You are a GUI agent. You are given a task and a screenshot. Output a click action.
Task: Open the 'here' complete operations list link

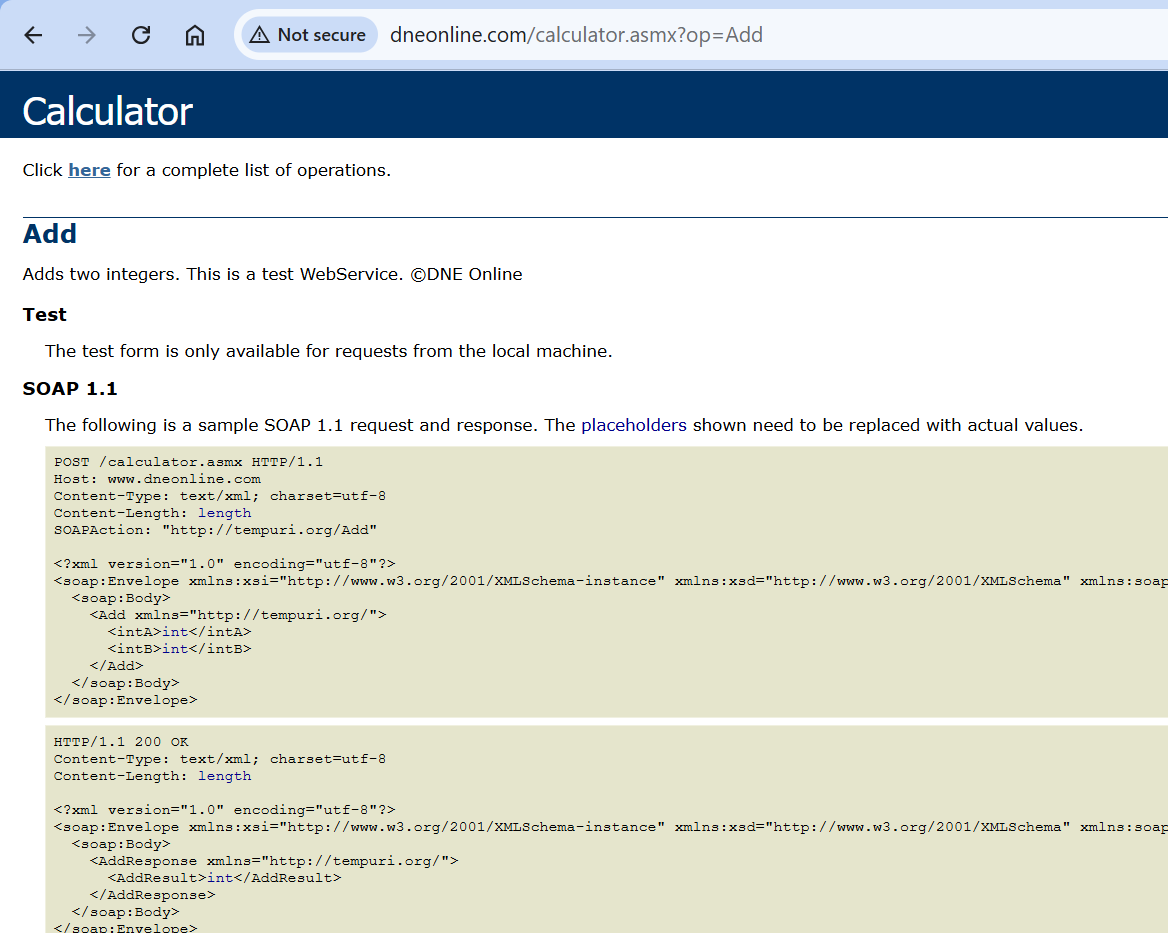(x=89, y=170)
